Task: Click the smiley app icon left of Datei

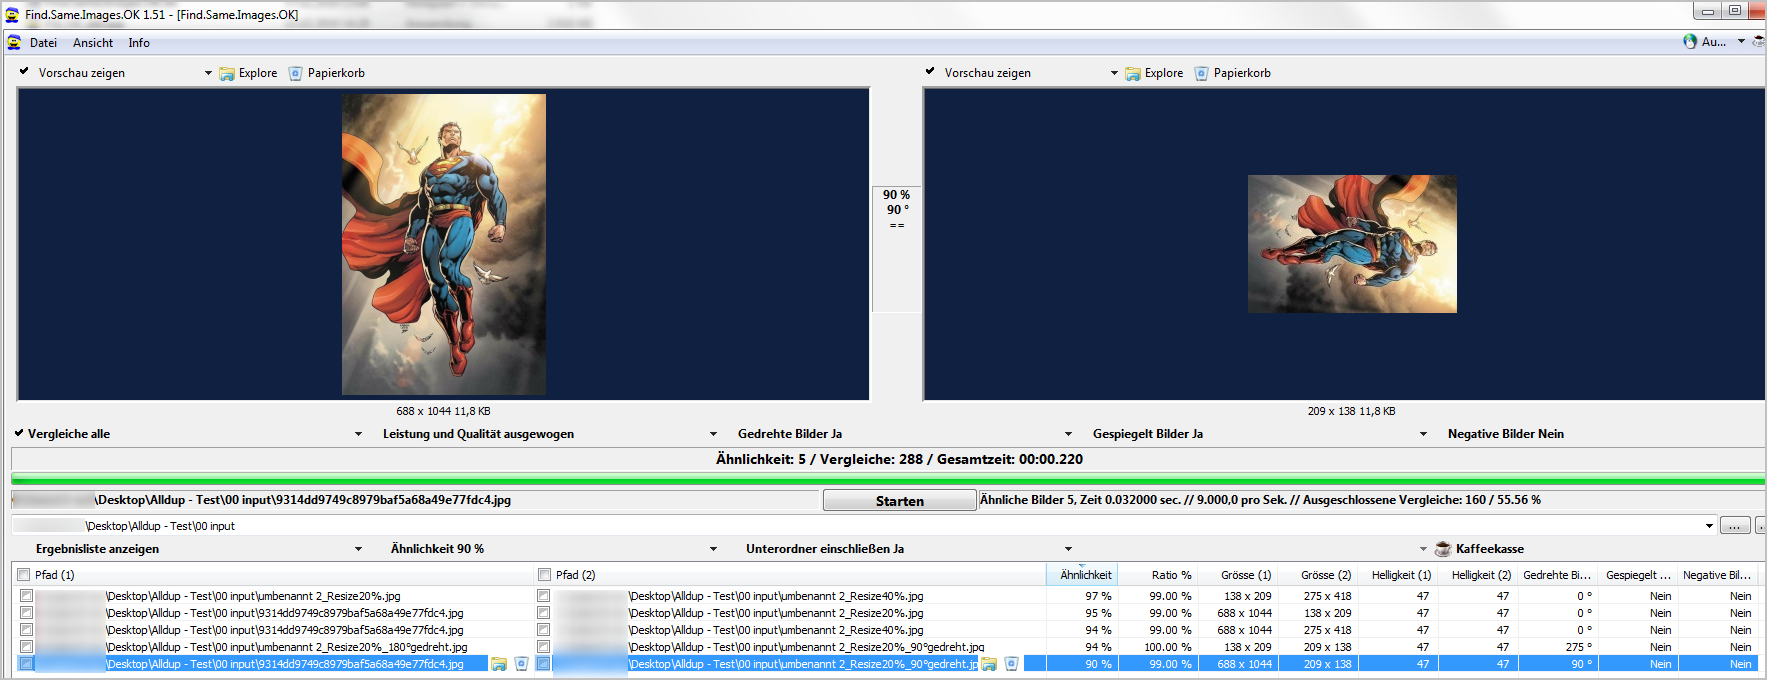Action: (x=14, y=42)
